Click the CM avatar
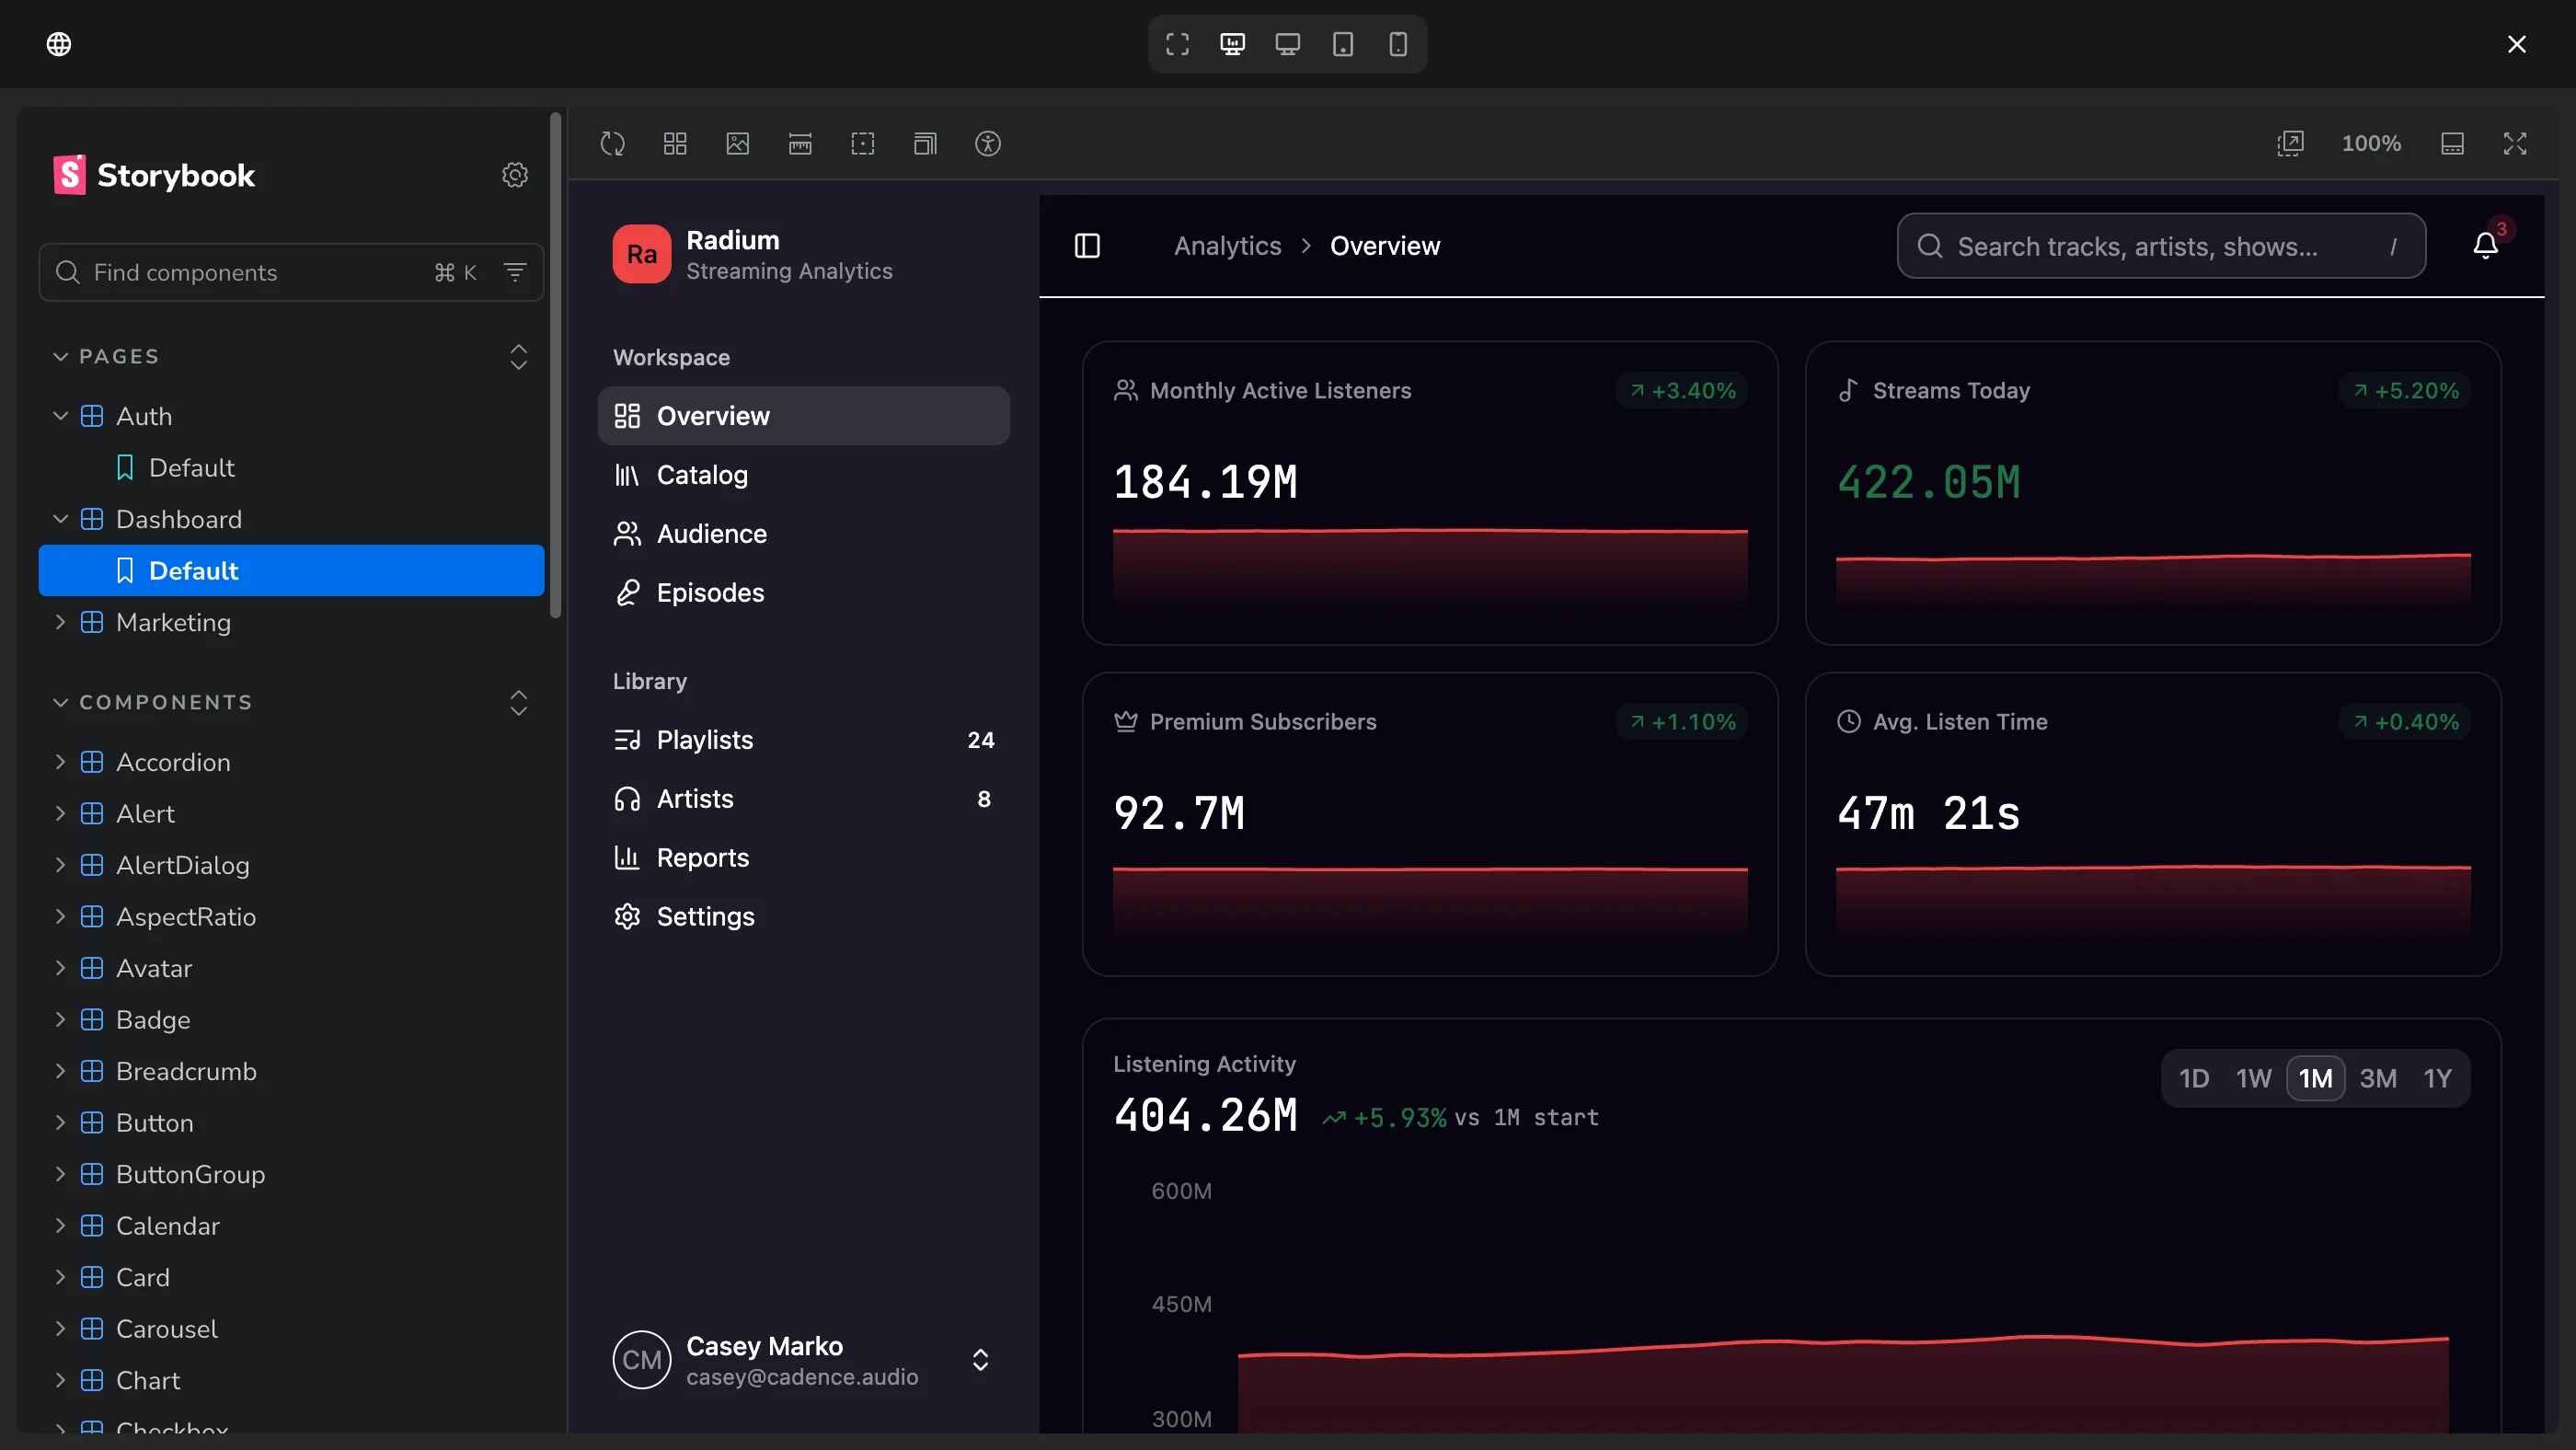The width and height of the screenshot is (2576, 1450). (642, 1360)
